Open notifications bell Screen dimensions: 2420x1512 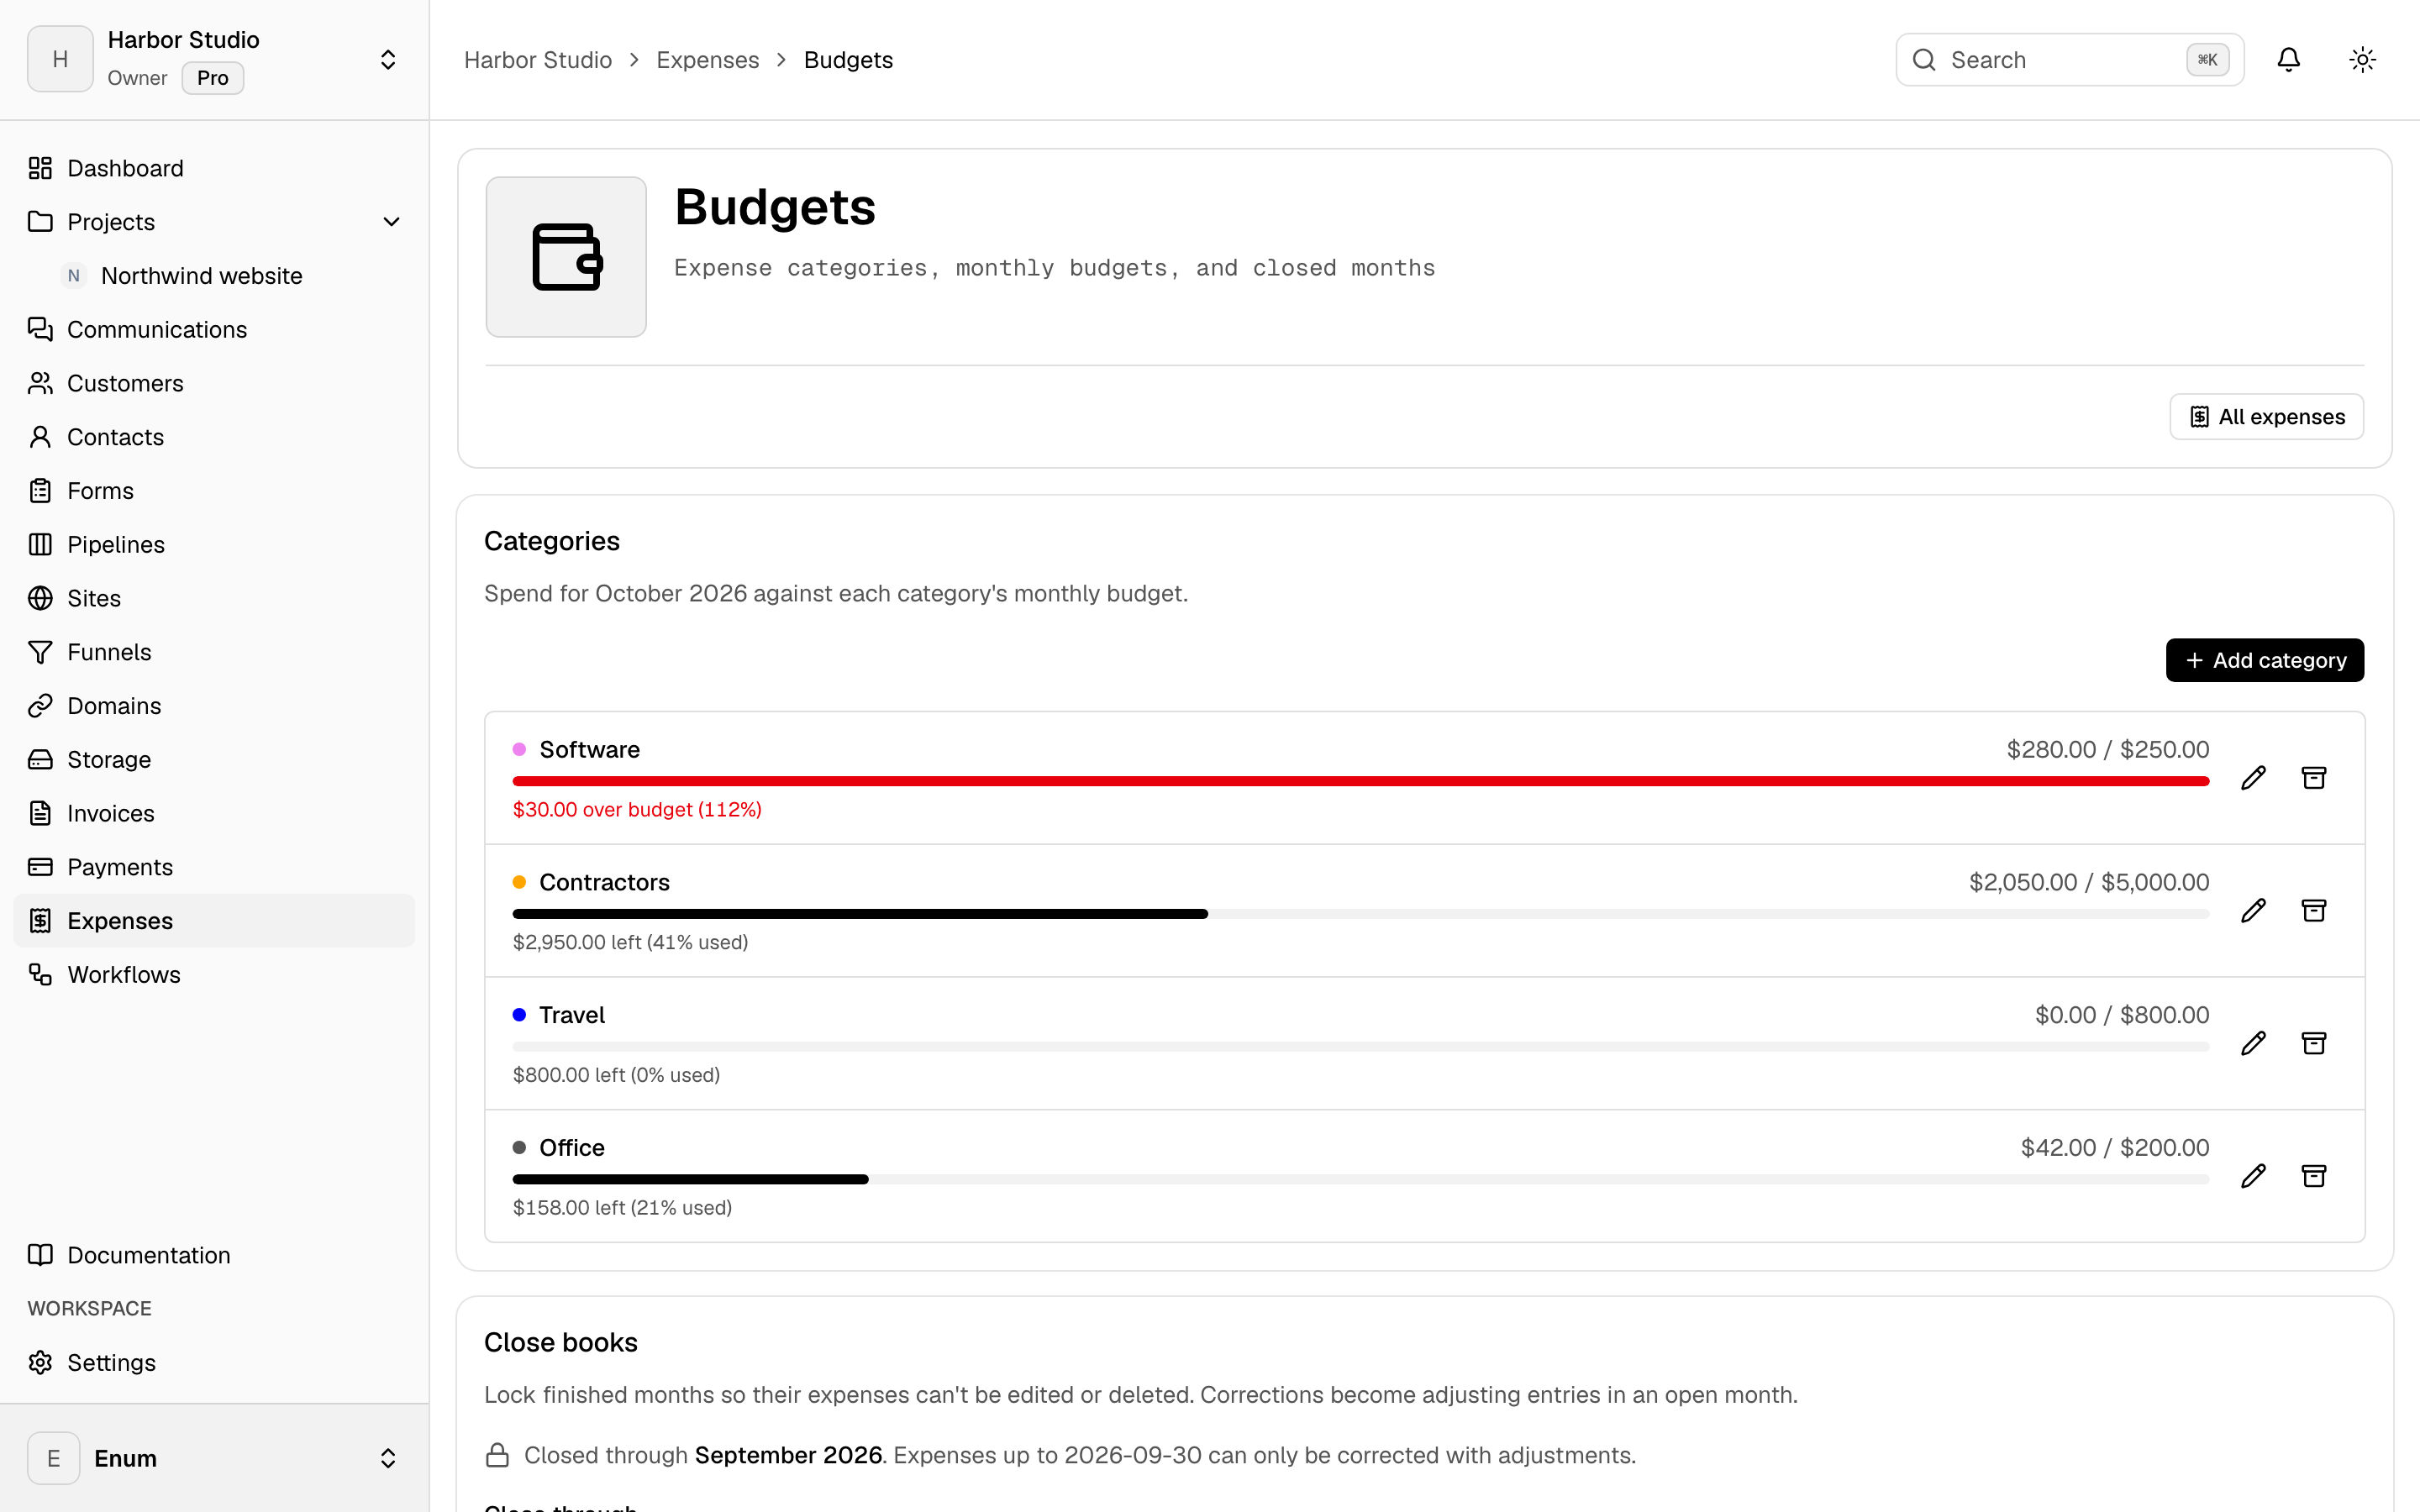pos(2289,60)
